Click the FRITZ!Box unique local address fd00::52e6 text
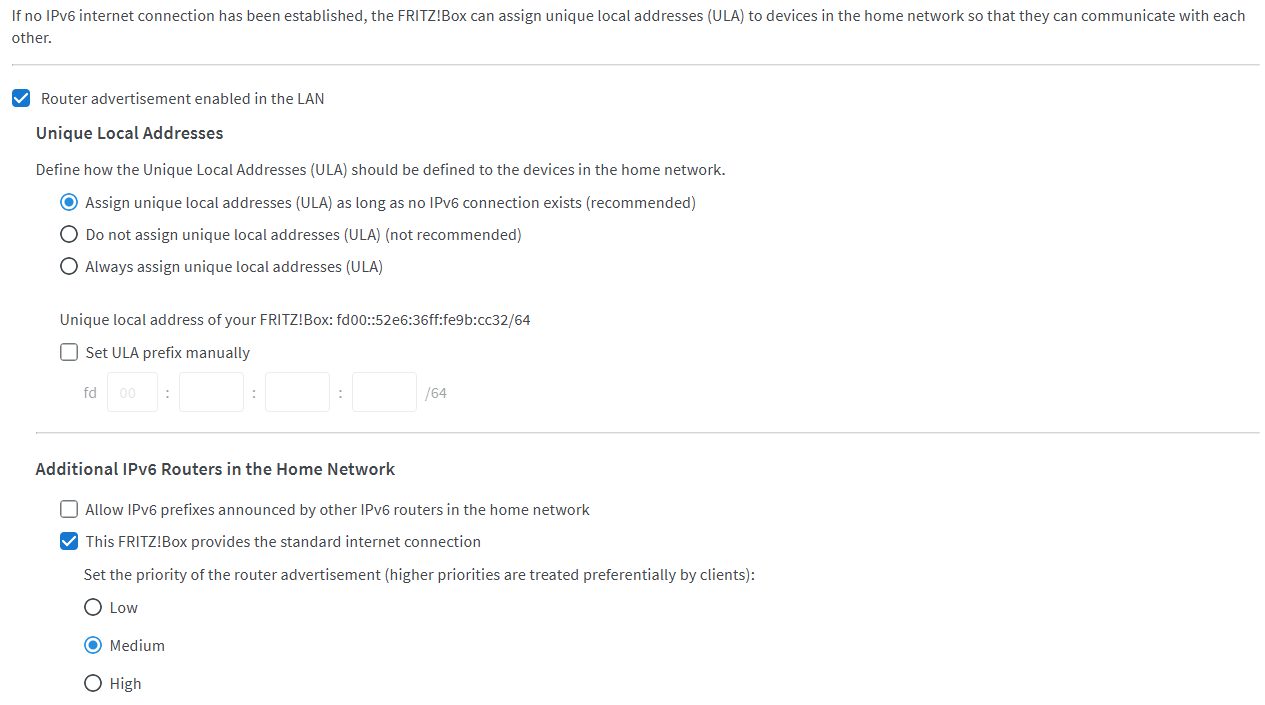Image resolution: width=1265 pixels, height=705 pixels. coord(433,320)
